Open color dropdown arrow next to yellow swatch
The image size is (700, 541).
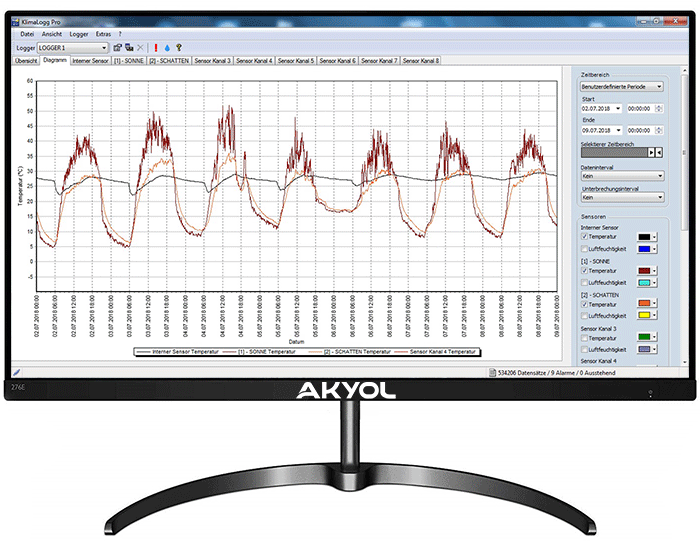pos(654,315)
